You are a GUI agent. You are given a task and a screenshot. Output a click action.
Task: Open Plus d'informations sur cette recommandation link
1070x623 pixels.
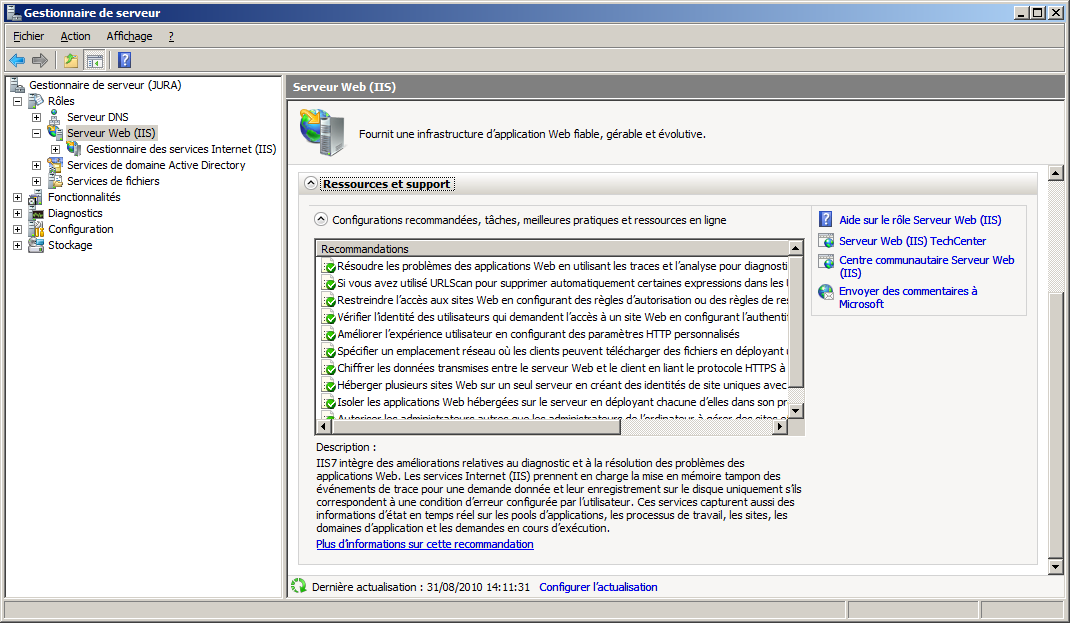(x=424, y=544)
